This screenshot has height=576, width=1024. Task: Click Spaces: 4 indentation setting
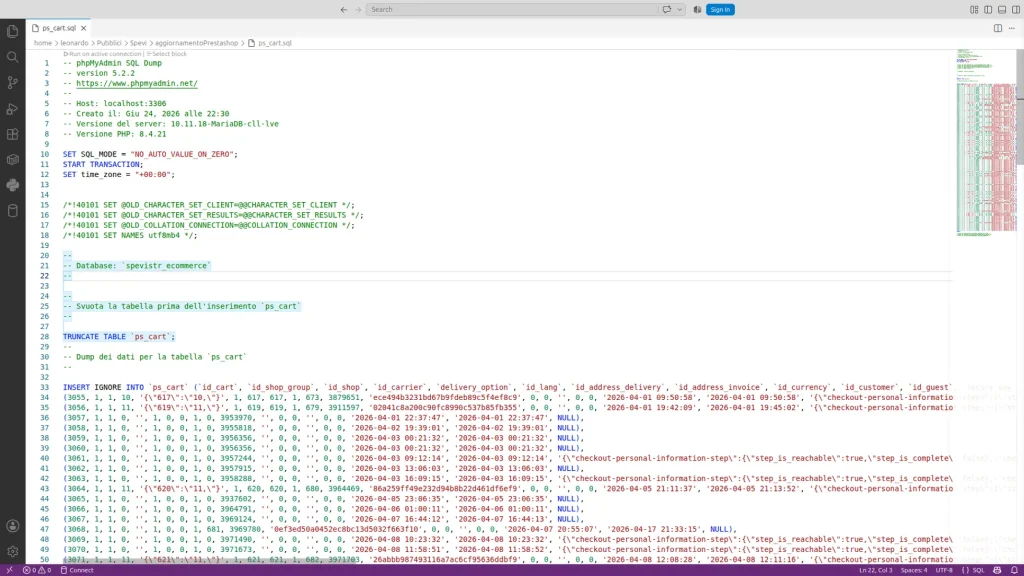[x=914, y=570]
